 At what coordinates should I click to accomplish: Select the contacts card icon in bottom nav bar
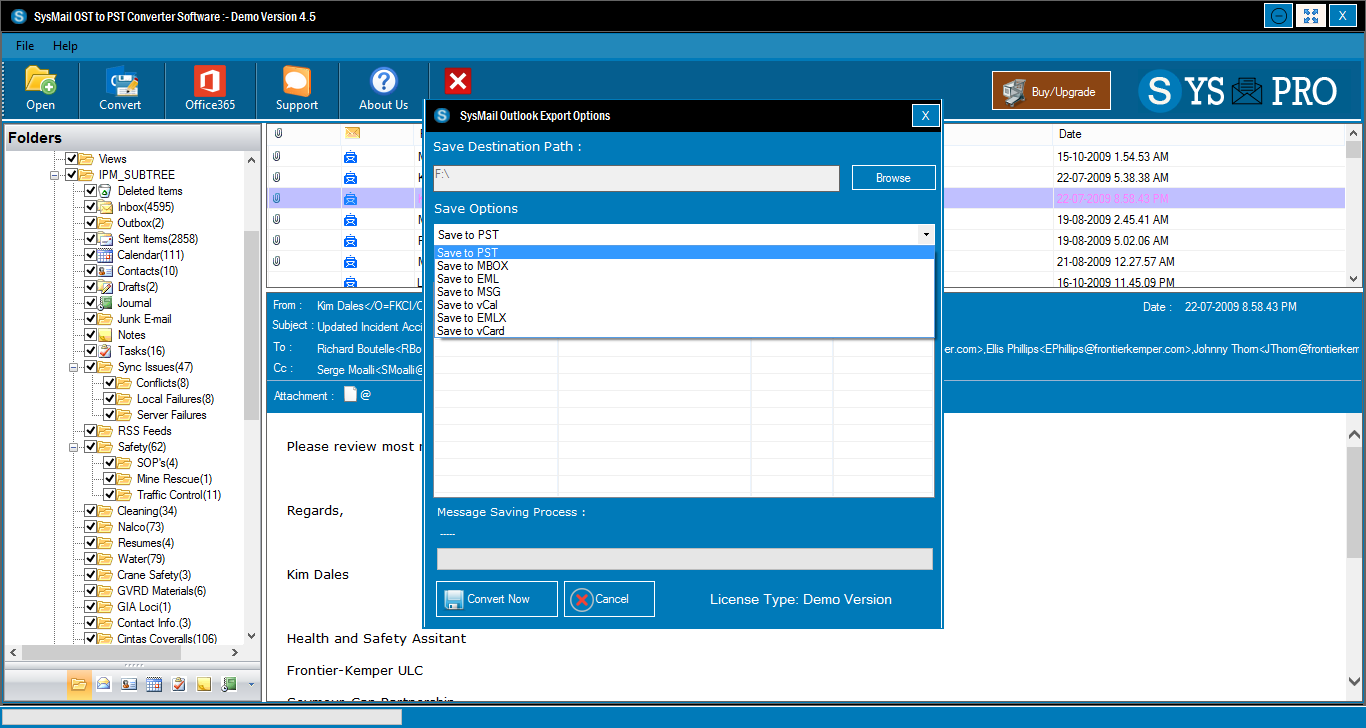tap(128, 684)
